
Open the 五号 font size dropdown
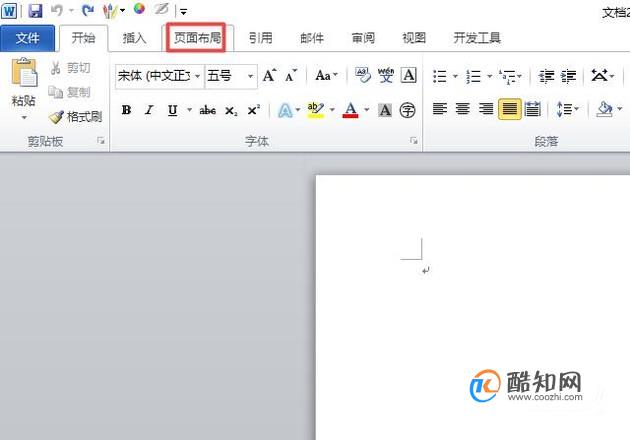(x=250, y=76)
